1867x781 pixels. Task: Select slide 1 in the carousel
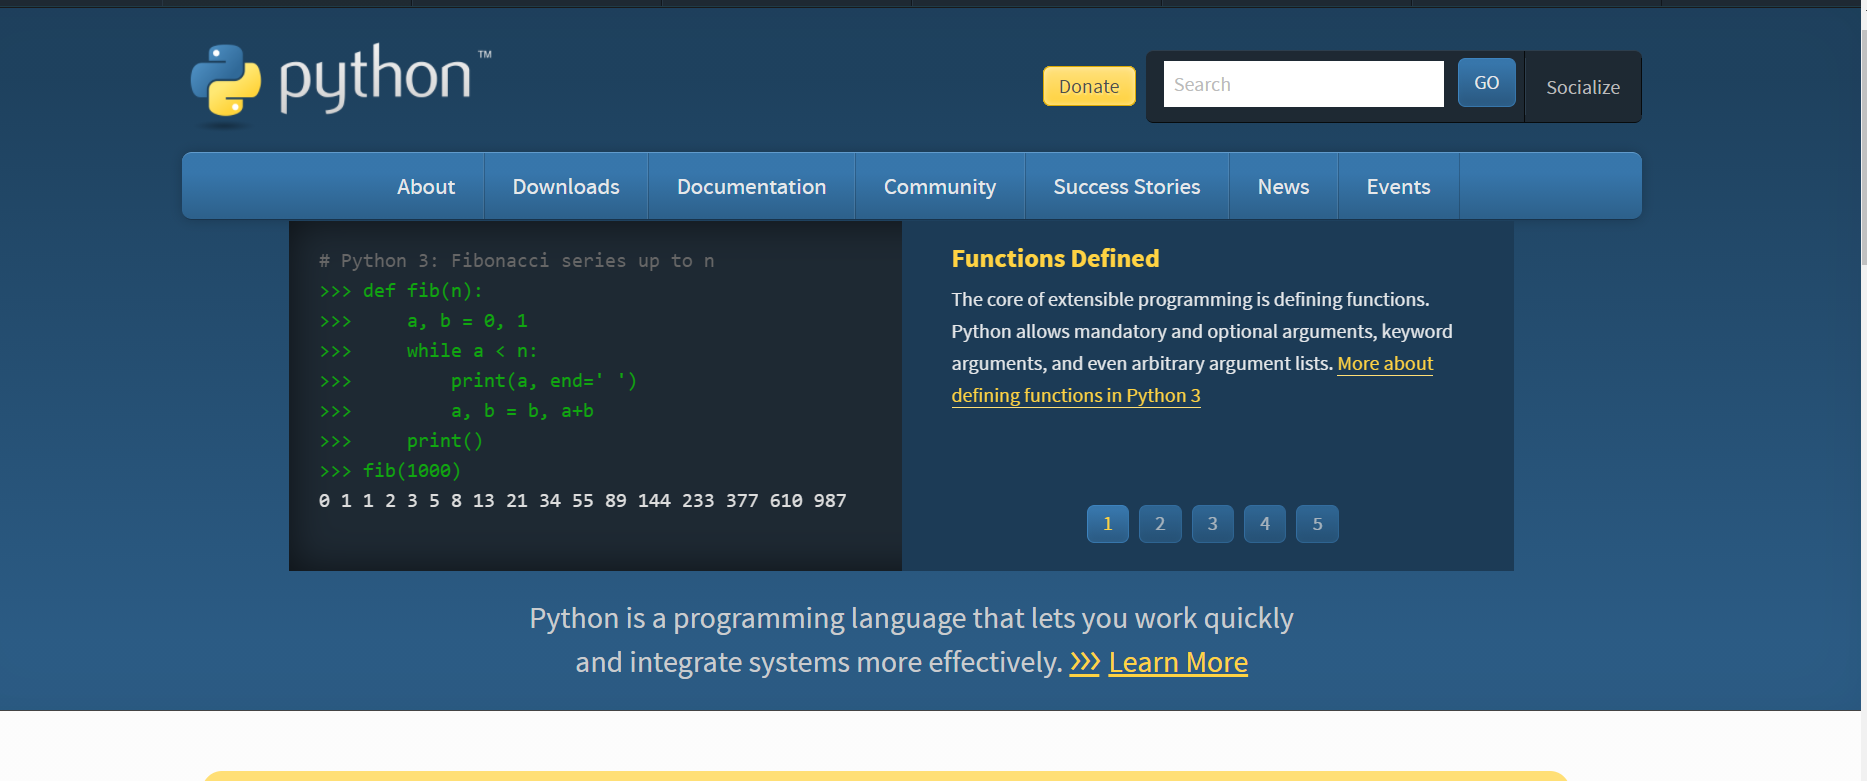(1107, 524)
